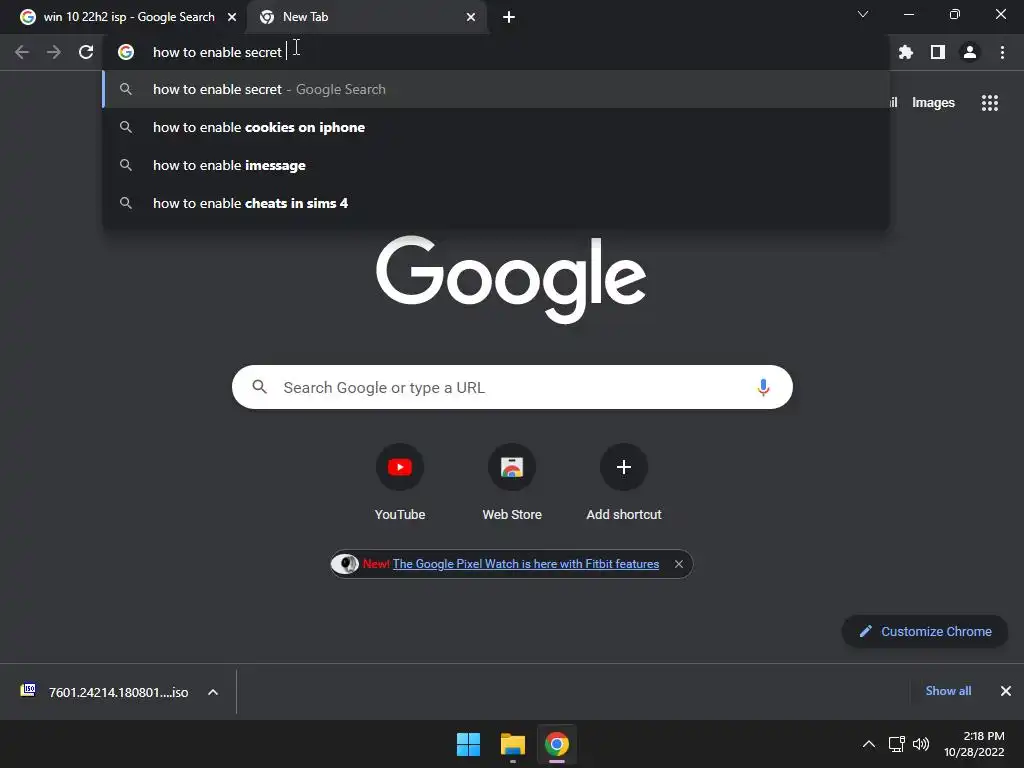This screenshot has height=768, width=1024.
Task: Click the Google logo doodle
Action: point(511,280)
